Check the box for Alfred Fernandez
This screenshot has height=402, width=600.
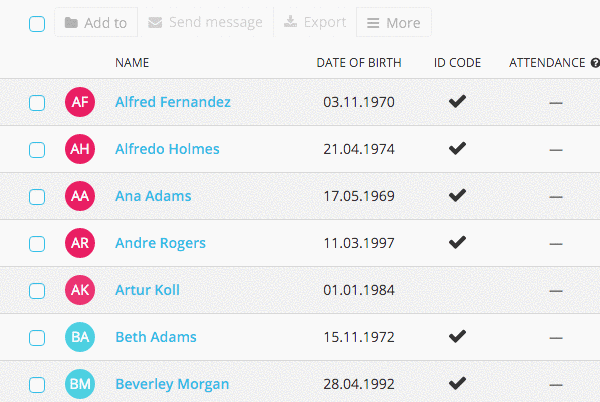37,103
